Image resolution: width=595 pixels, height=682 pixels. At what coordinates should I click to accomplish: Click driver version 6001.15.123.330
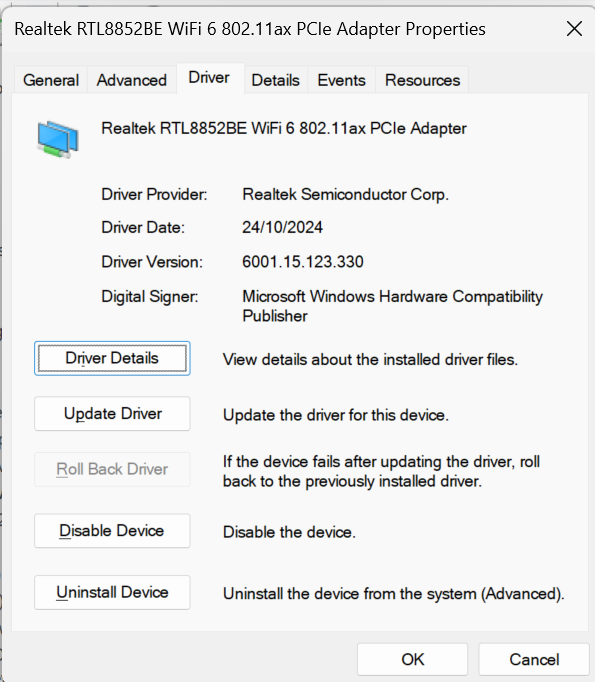pos(303,262)
